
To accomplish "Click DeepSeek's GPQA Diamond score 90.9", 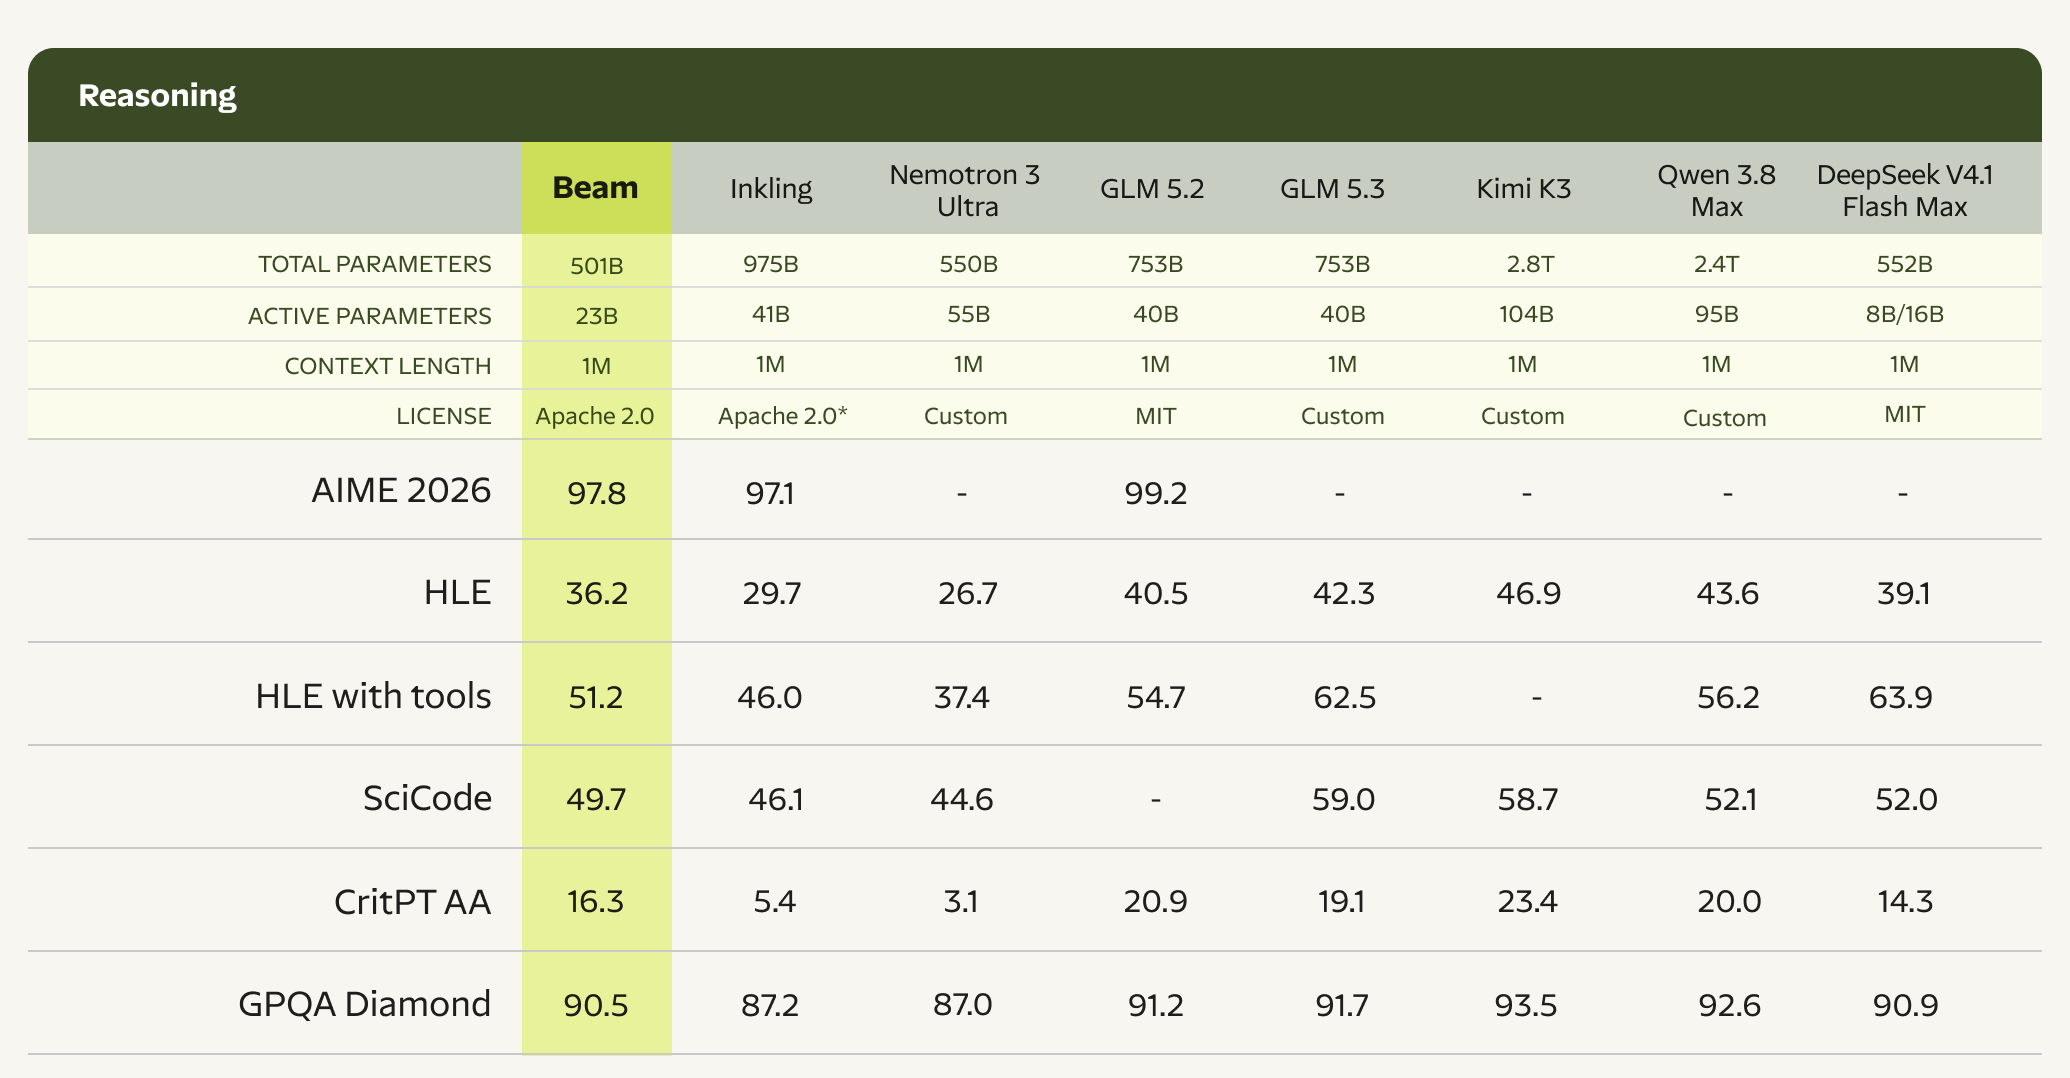I will pyautogui.click(x=1906, y=1005).
